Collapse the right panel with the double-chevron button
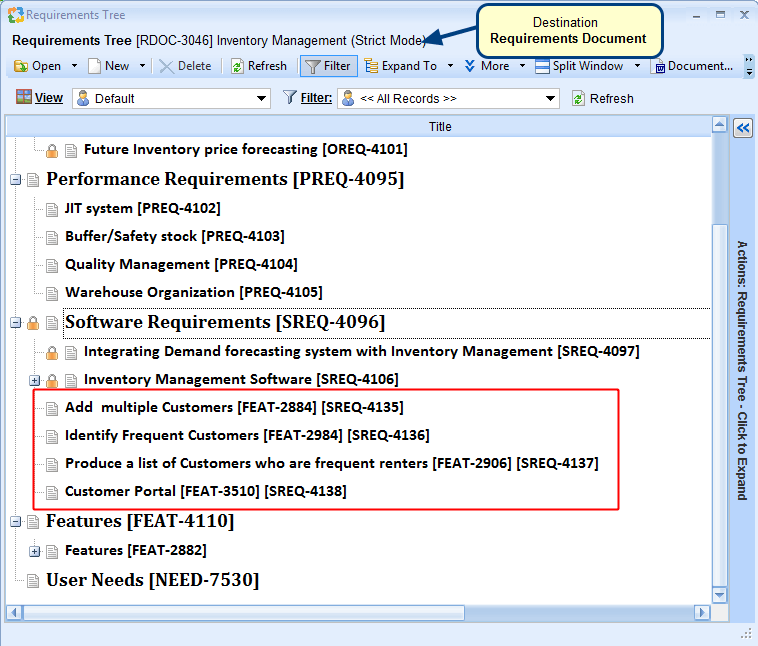The height and width of the screenshot is (646, 758). pos(743,127)
